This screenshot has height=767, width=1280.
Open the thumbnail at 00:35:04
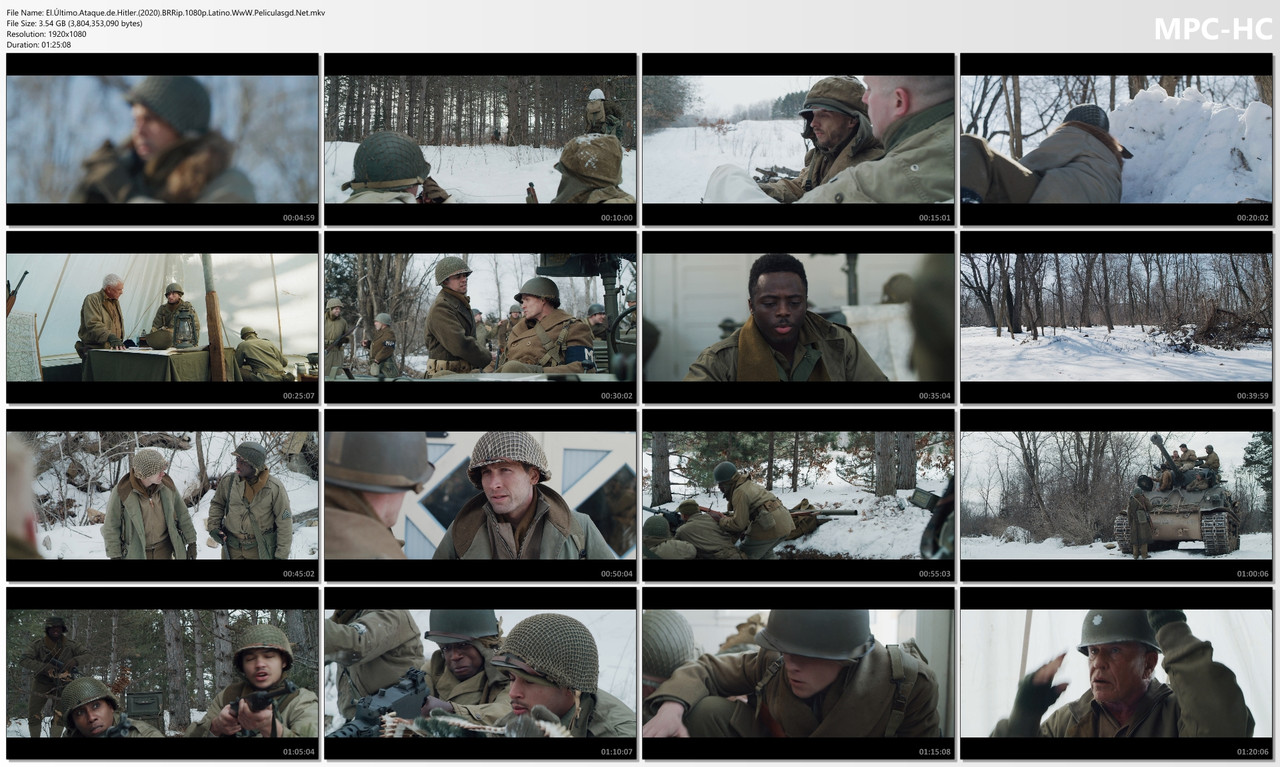798,317
